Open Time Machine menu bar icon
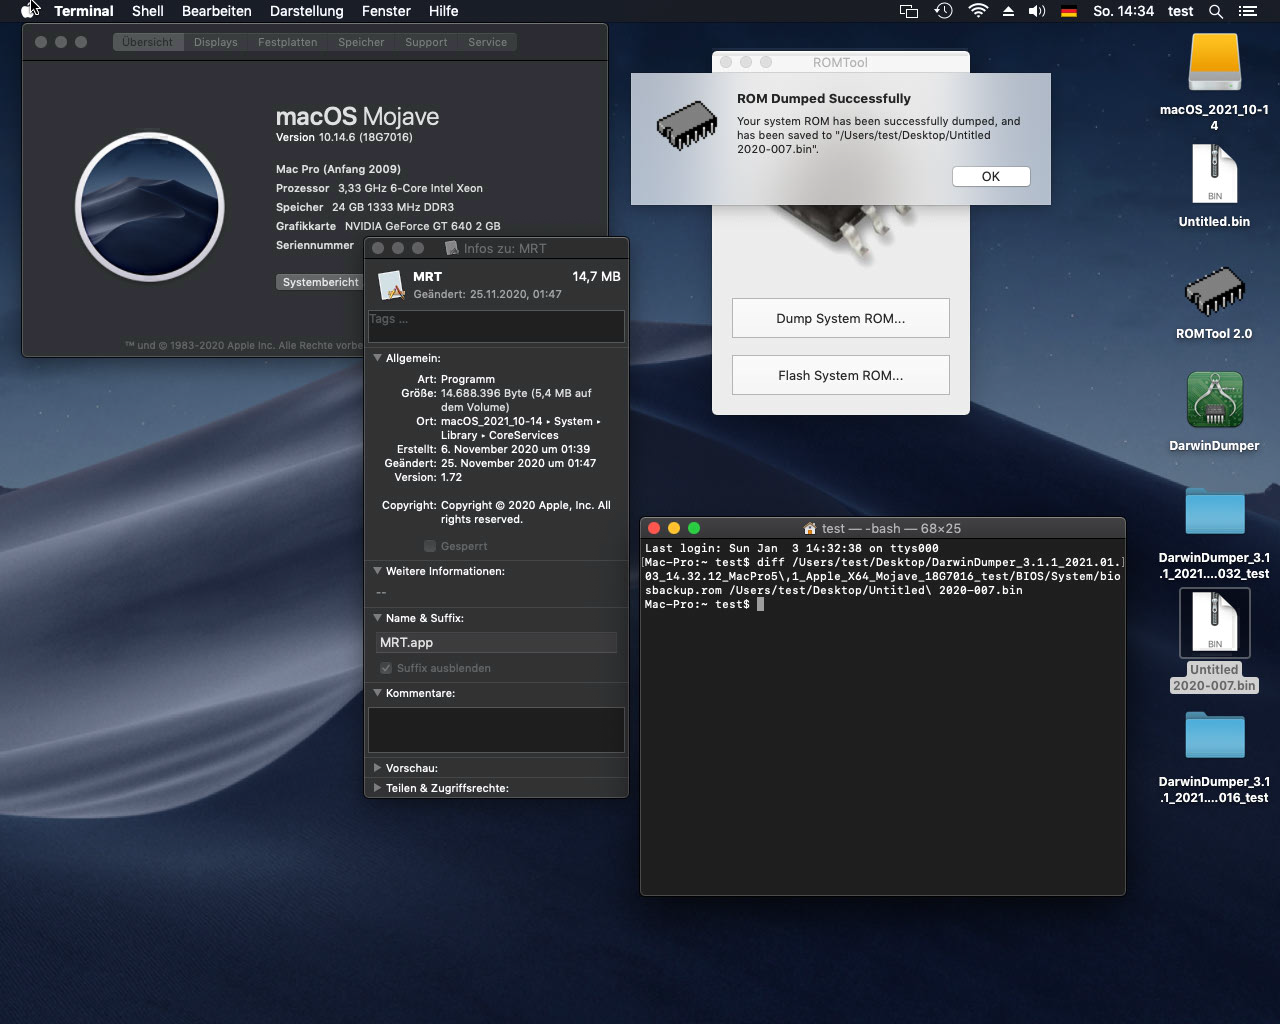This screenshot has height=1024, width=1280. click(x=943, y=11)
